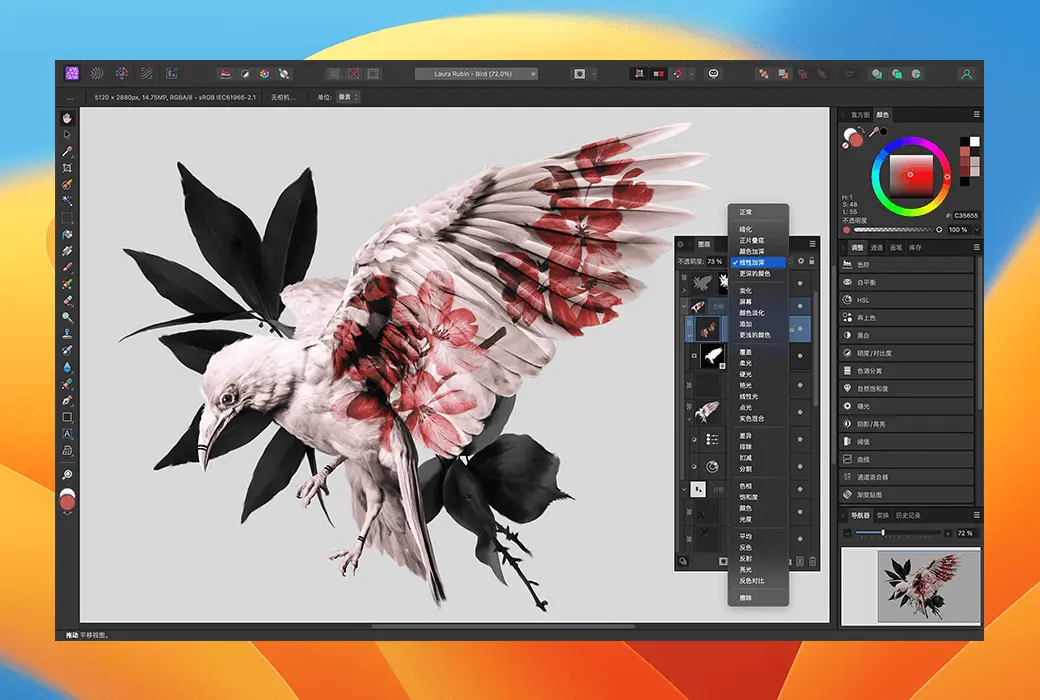Viewport: 1040px width, 700px height.
Task: Open the layer gear settings icon
Action: pos(801,261)
